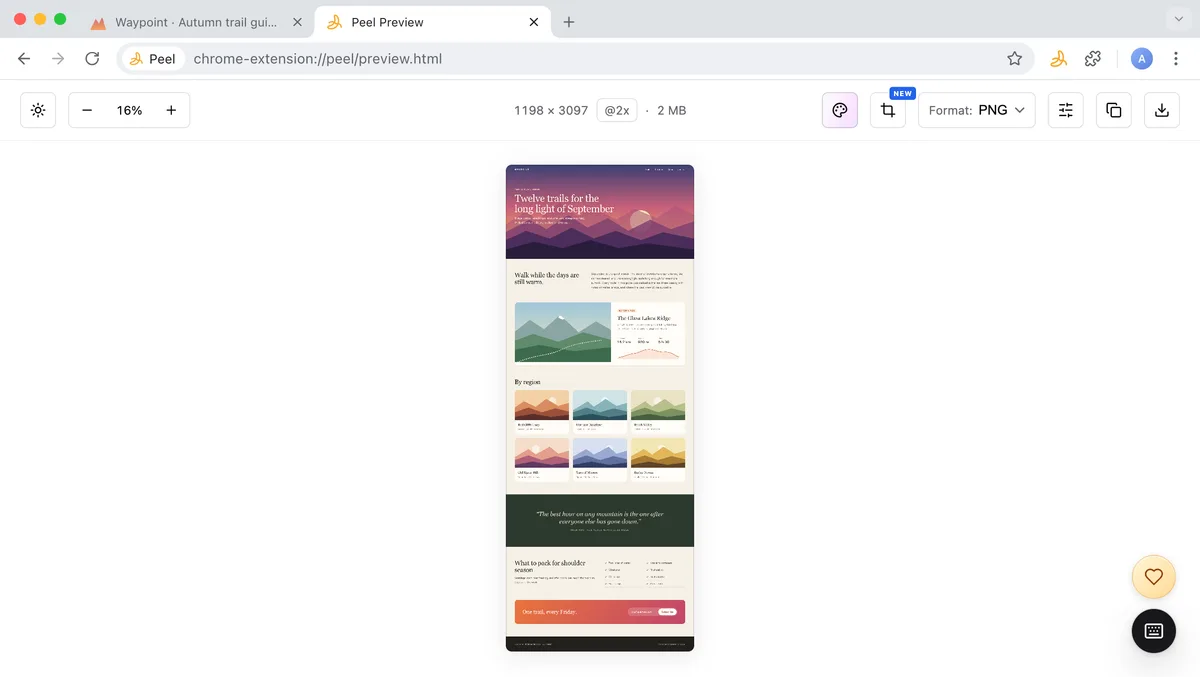This screenshot has width=1200, height=677.
Task: Select the crop tool marked NEW
Action: (x=888, y=110)
